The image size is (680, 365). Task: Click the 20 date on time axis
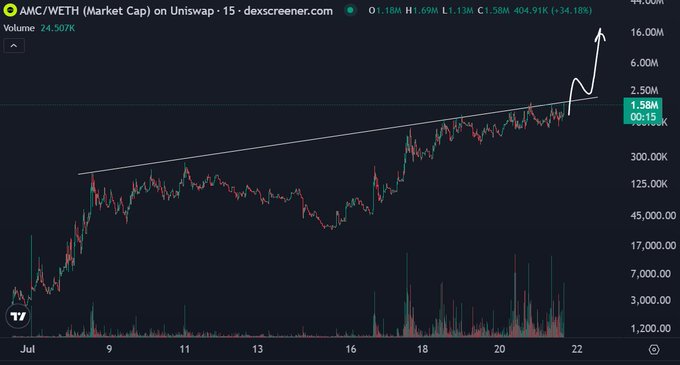[500, 349]
